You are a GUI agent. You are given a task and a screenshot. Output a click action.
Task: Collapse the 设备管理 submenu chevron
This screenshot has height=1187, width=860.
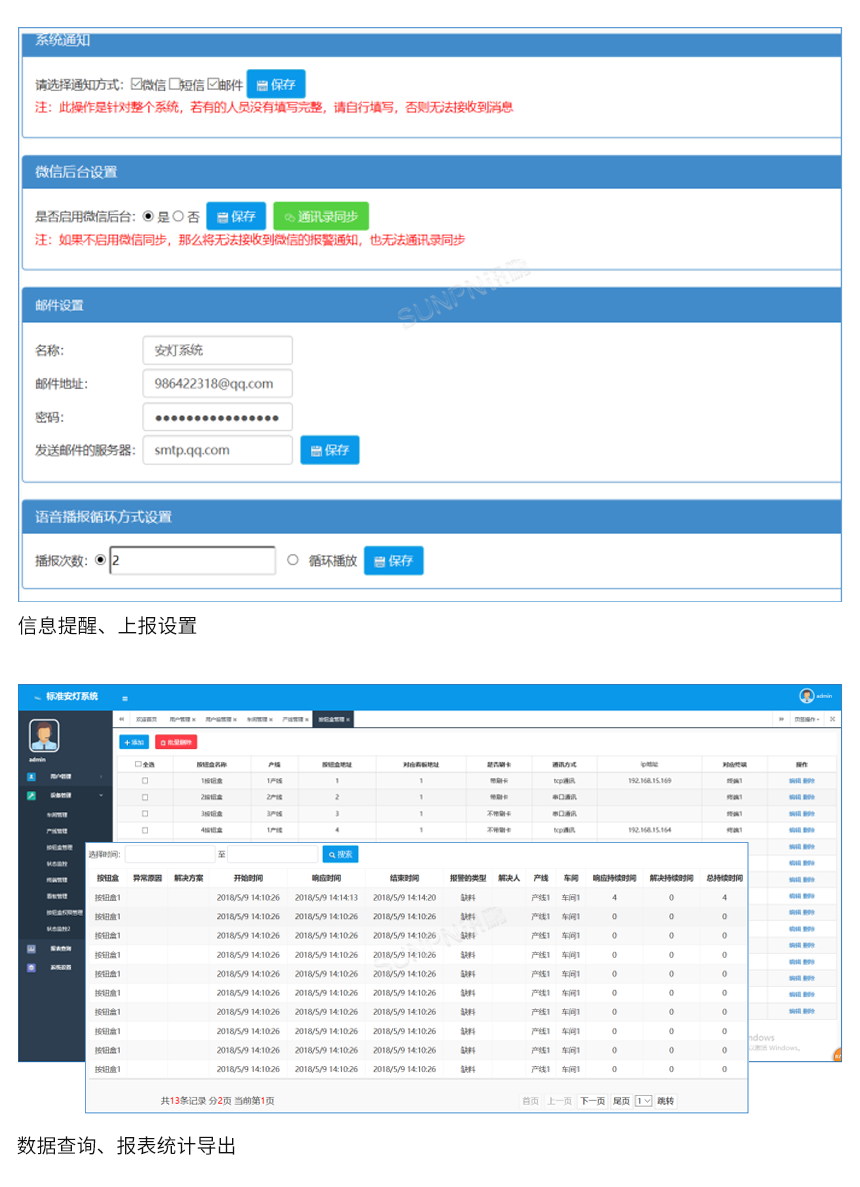(102, 795)
